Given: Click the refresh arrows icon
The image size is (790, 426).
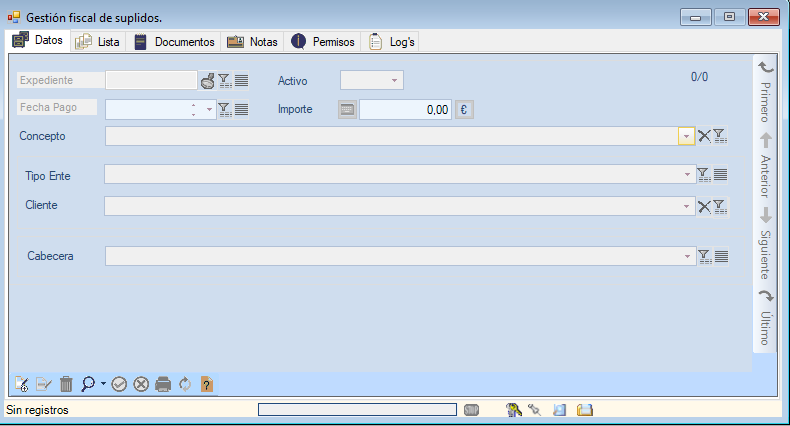Looking at the screenshot, I should pos(185,384).
